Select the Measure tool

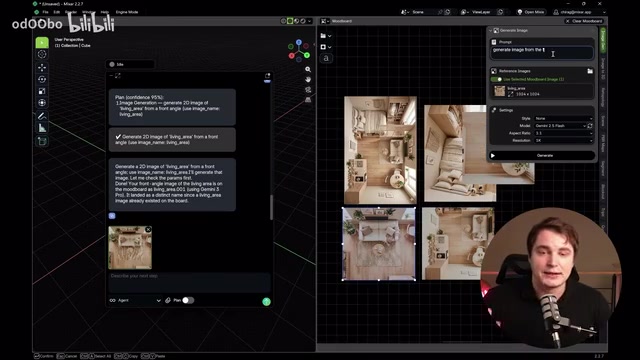(42, 128)
